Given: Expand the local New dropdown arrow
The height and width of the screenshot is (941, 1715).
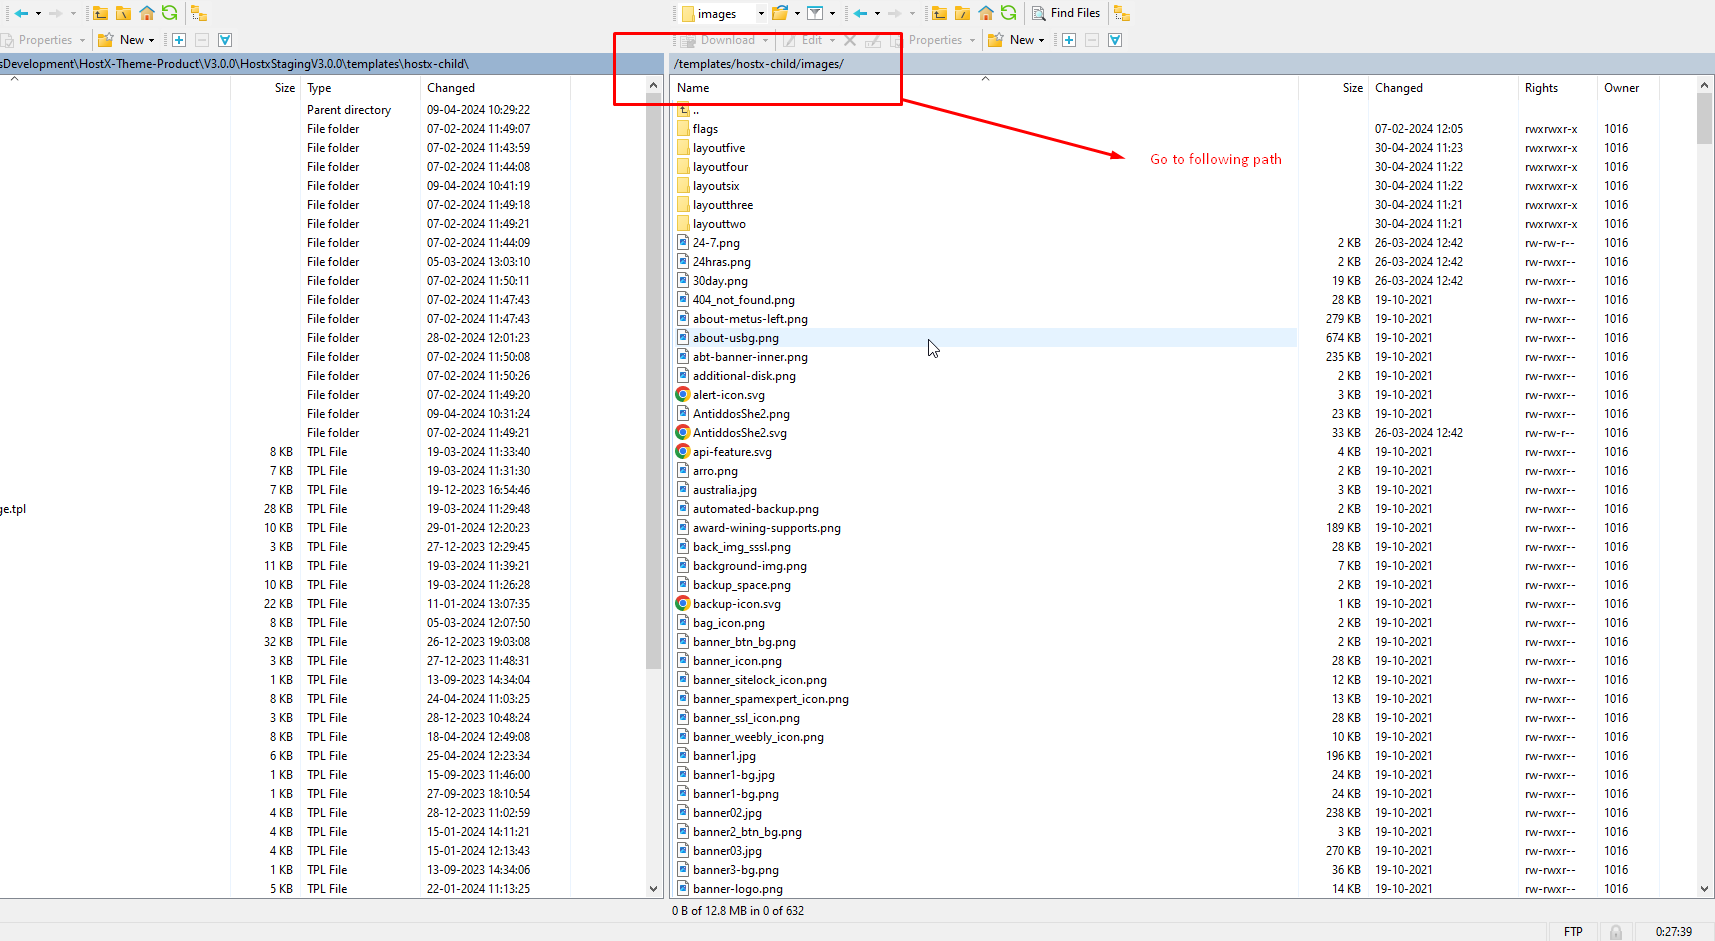Looking at the screenshot, I should tap(152, 41).
